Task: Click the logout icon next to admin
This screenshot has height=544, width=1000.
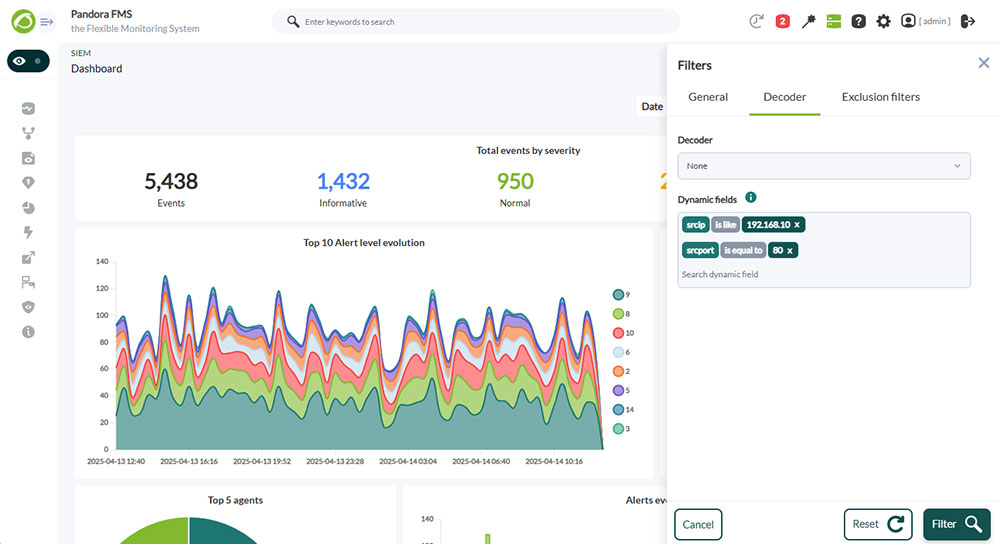Action: click(x=967, y=22)
